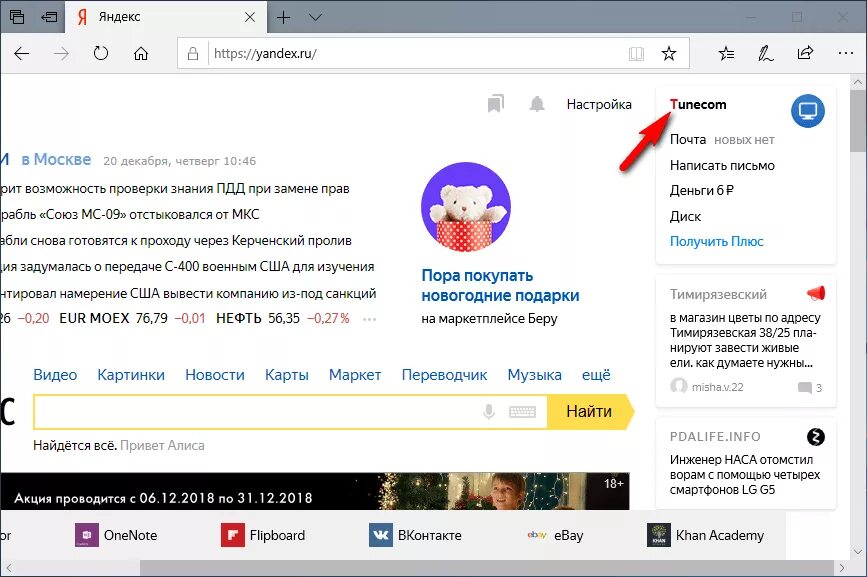Screen dimensions: 867x577
Task: Open ВКонтакте shortcut
Action: (x=415, y=535)
